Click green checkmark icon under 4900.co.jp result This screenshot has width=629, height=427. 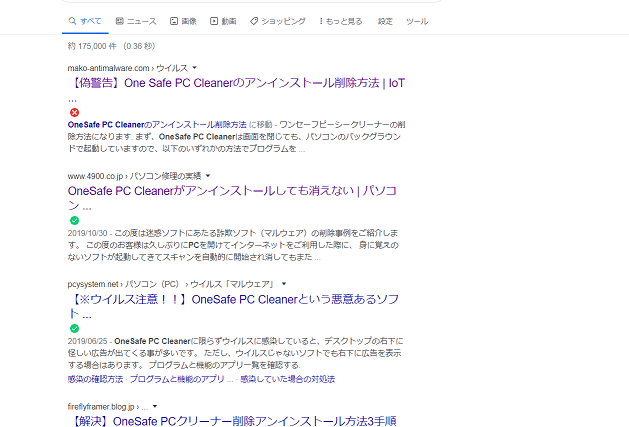[x=74, y=220]
